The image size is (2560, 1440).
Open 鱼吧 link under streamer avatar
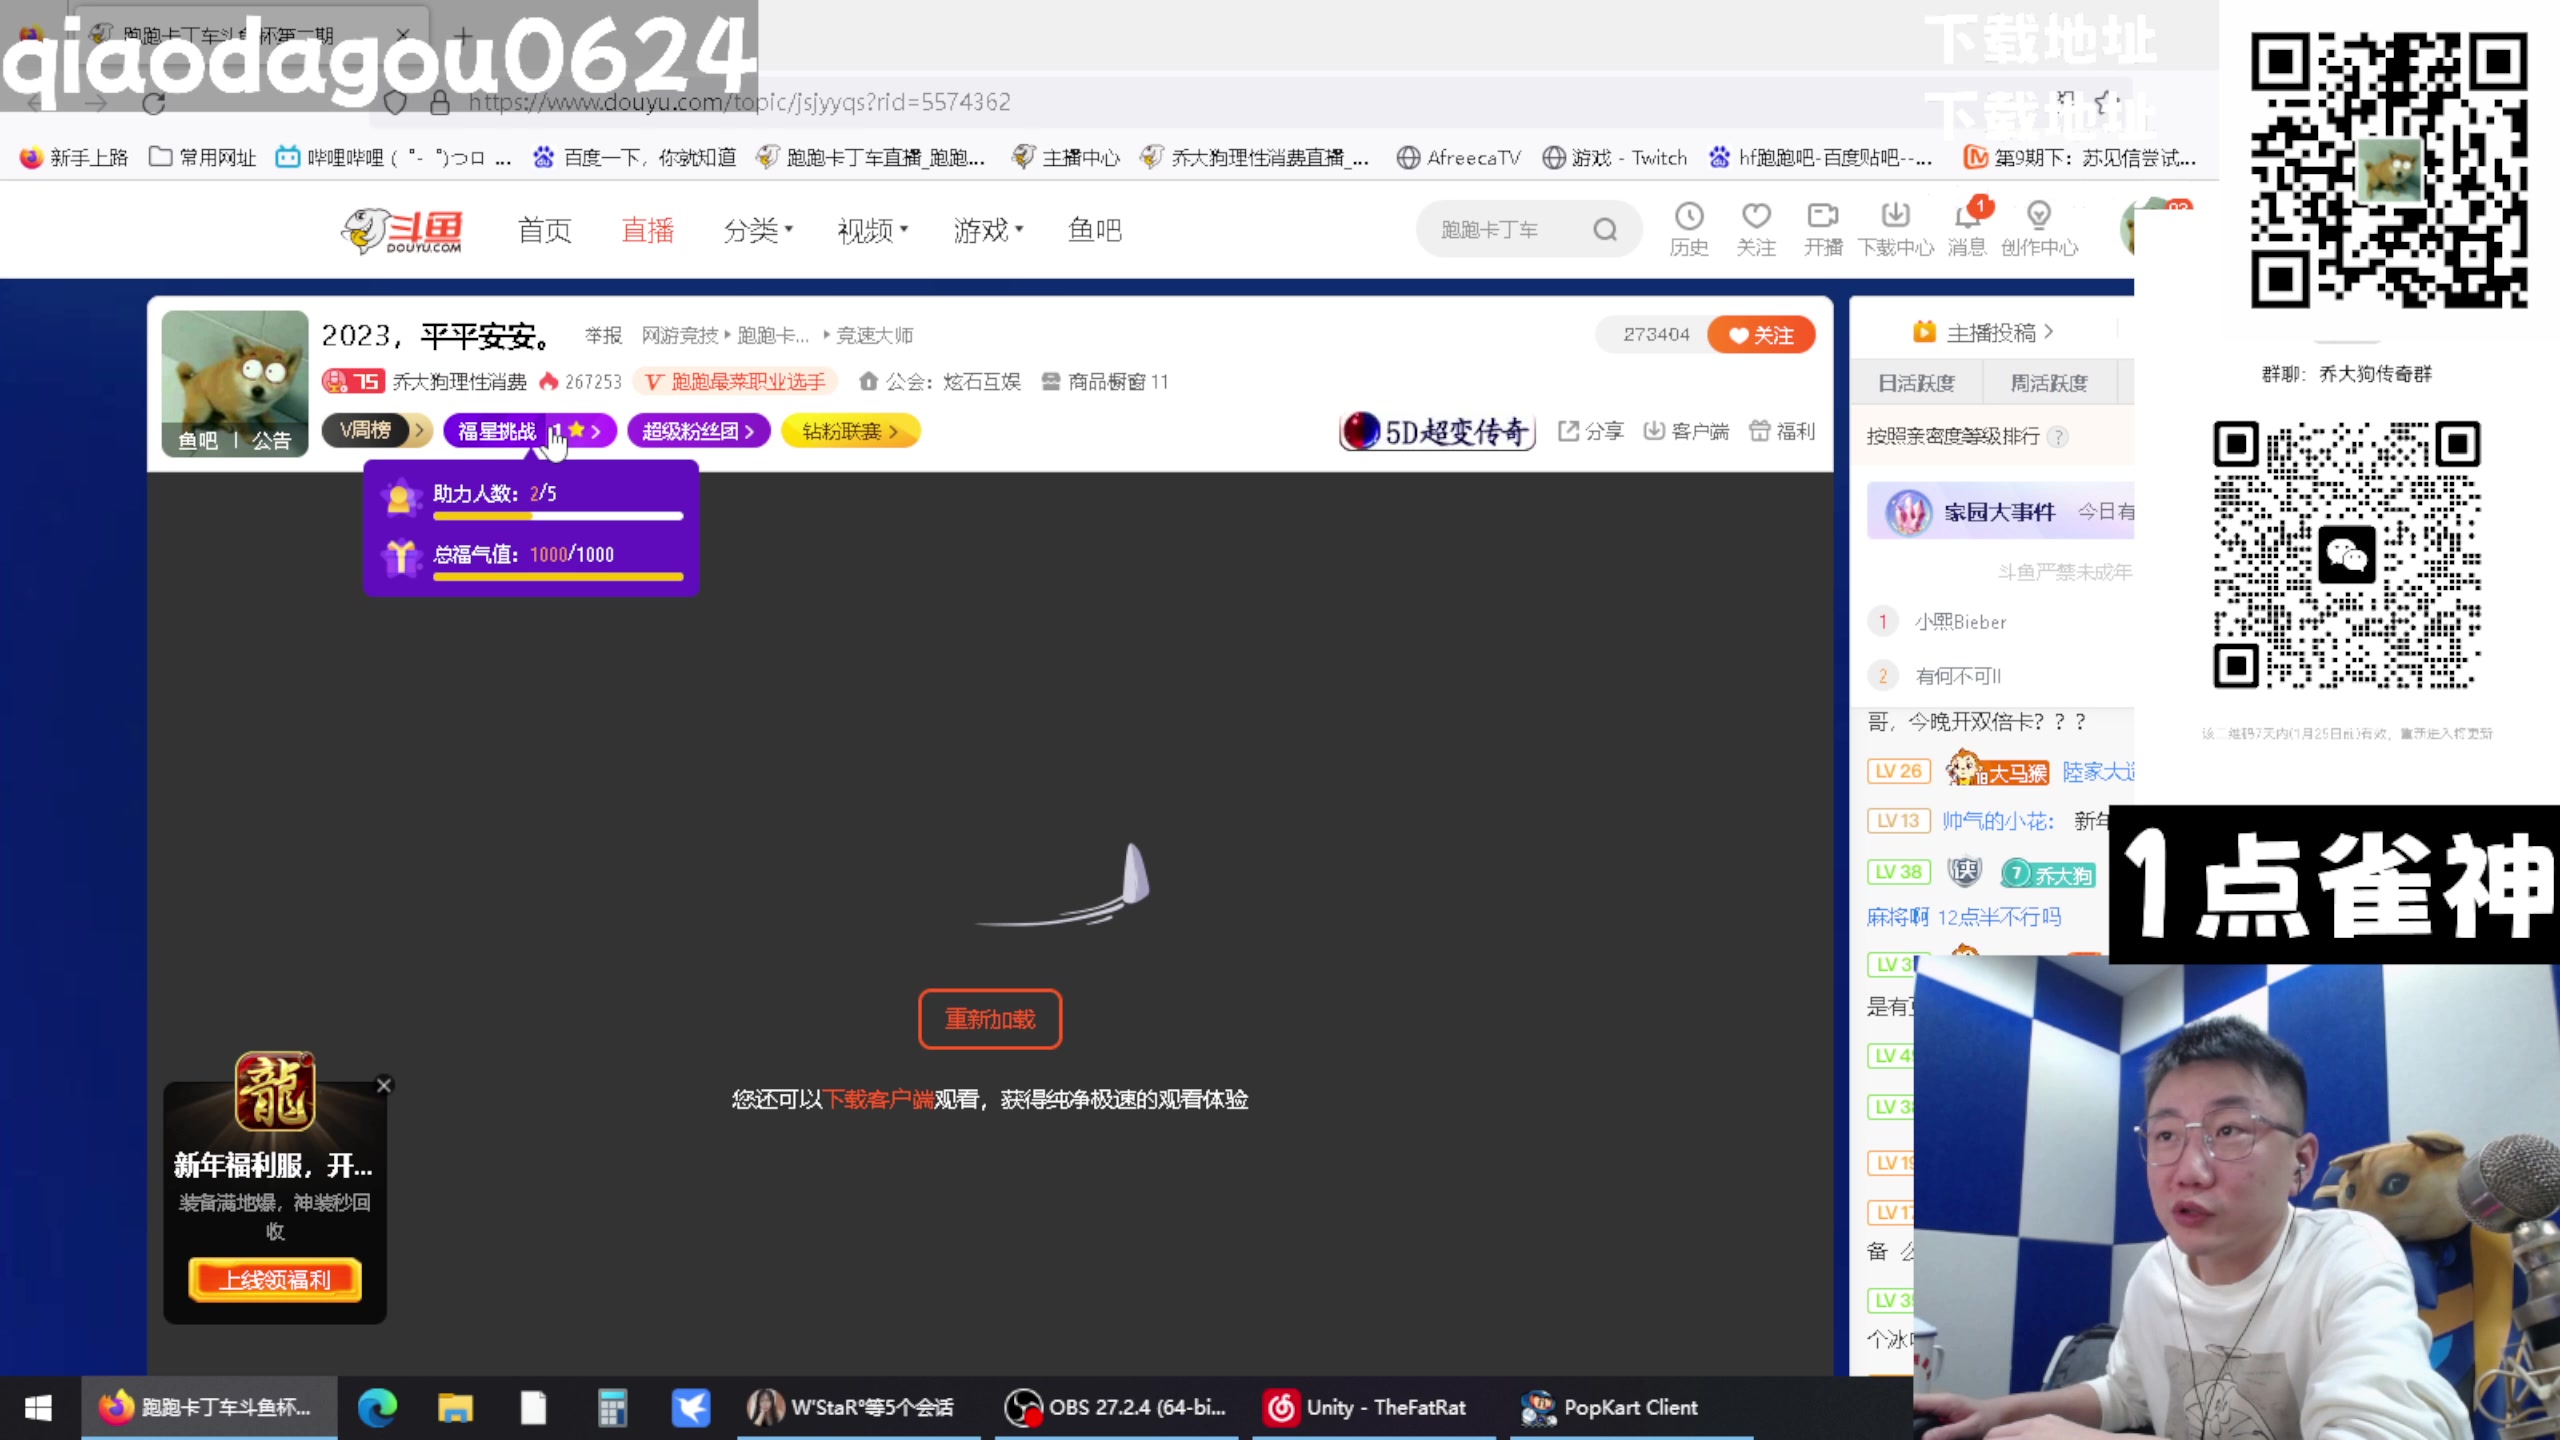(198, 440)
